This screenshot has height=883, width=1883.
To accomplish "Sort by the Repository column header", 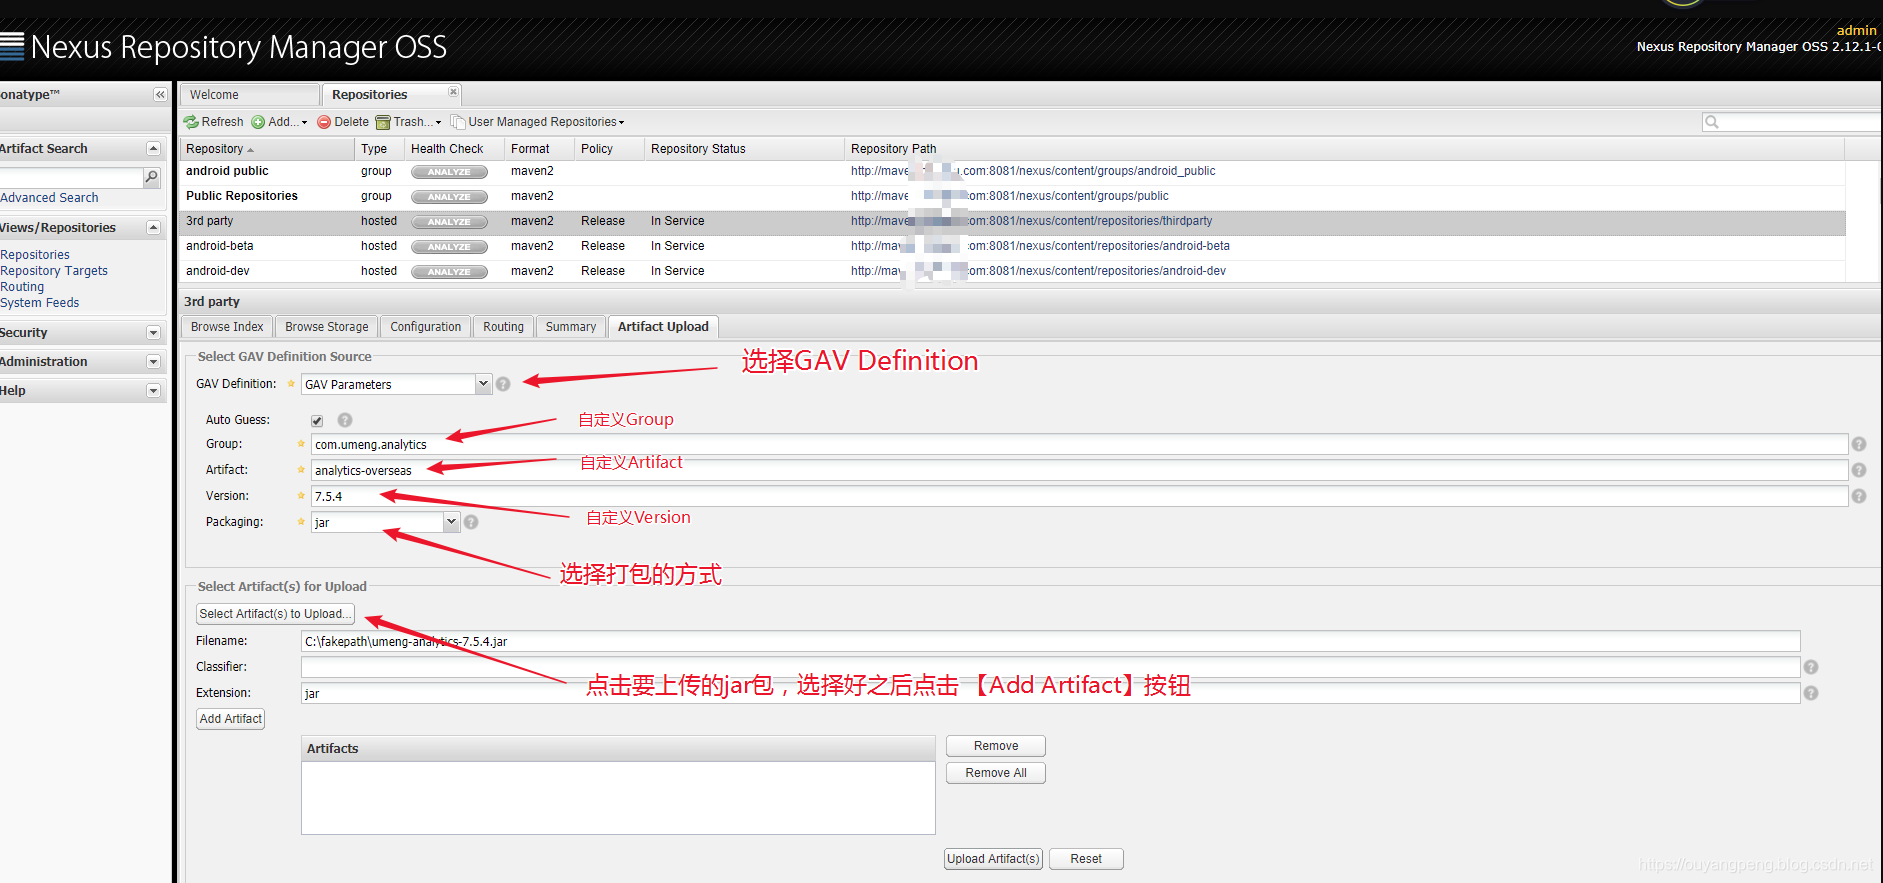I will click(267, 149).
